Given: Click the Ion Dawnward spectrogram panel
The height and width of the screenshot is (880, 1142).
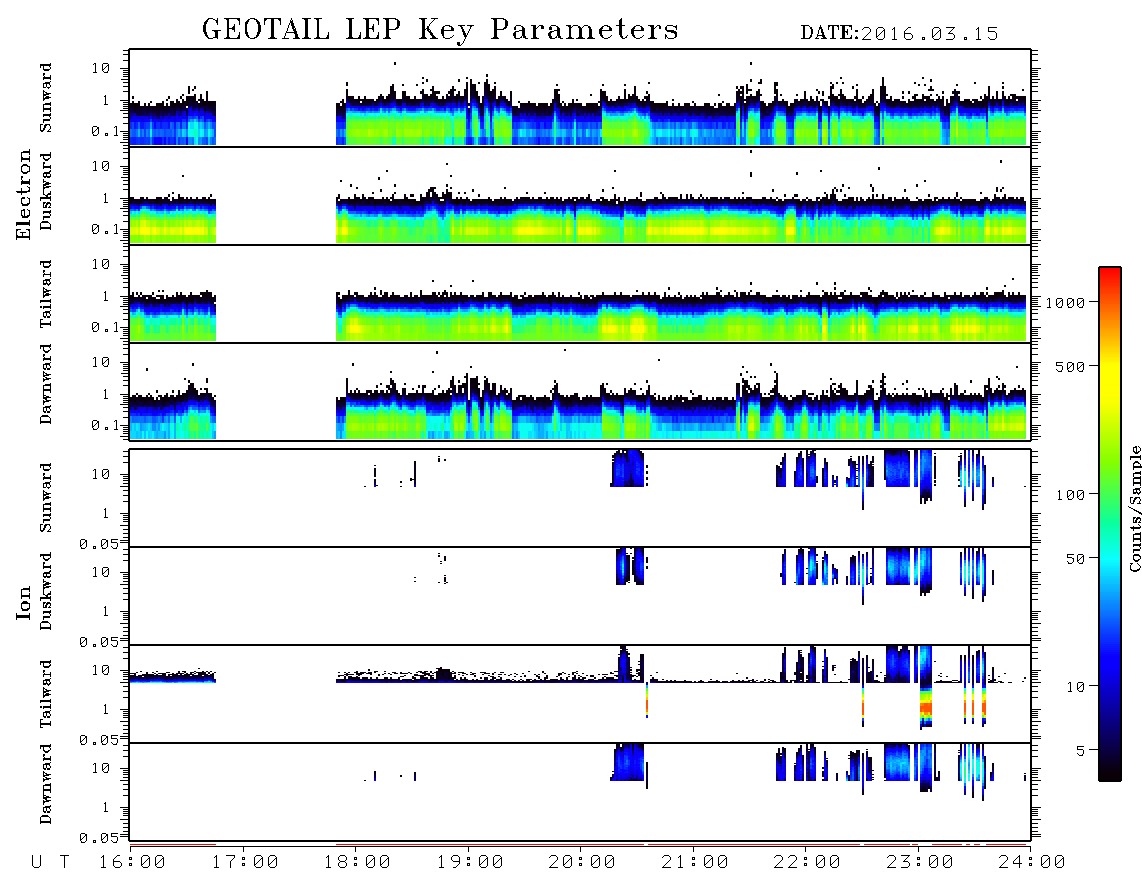Looking at the screenshot, I should 580,792.
